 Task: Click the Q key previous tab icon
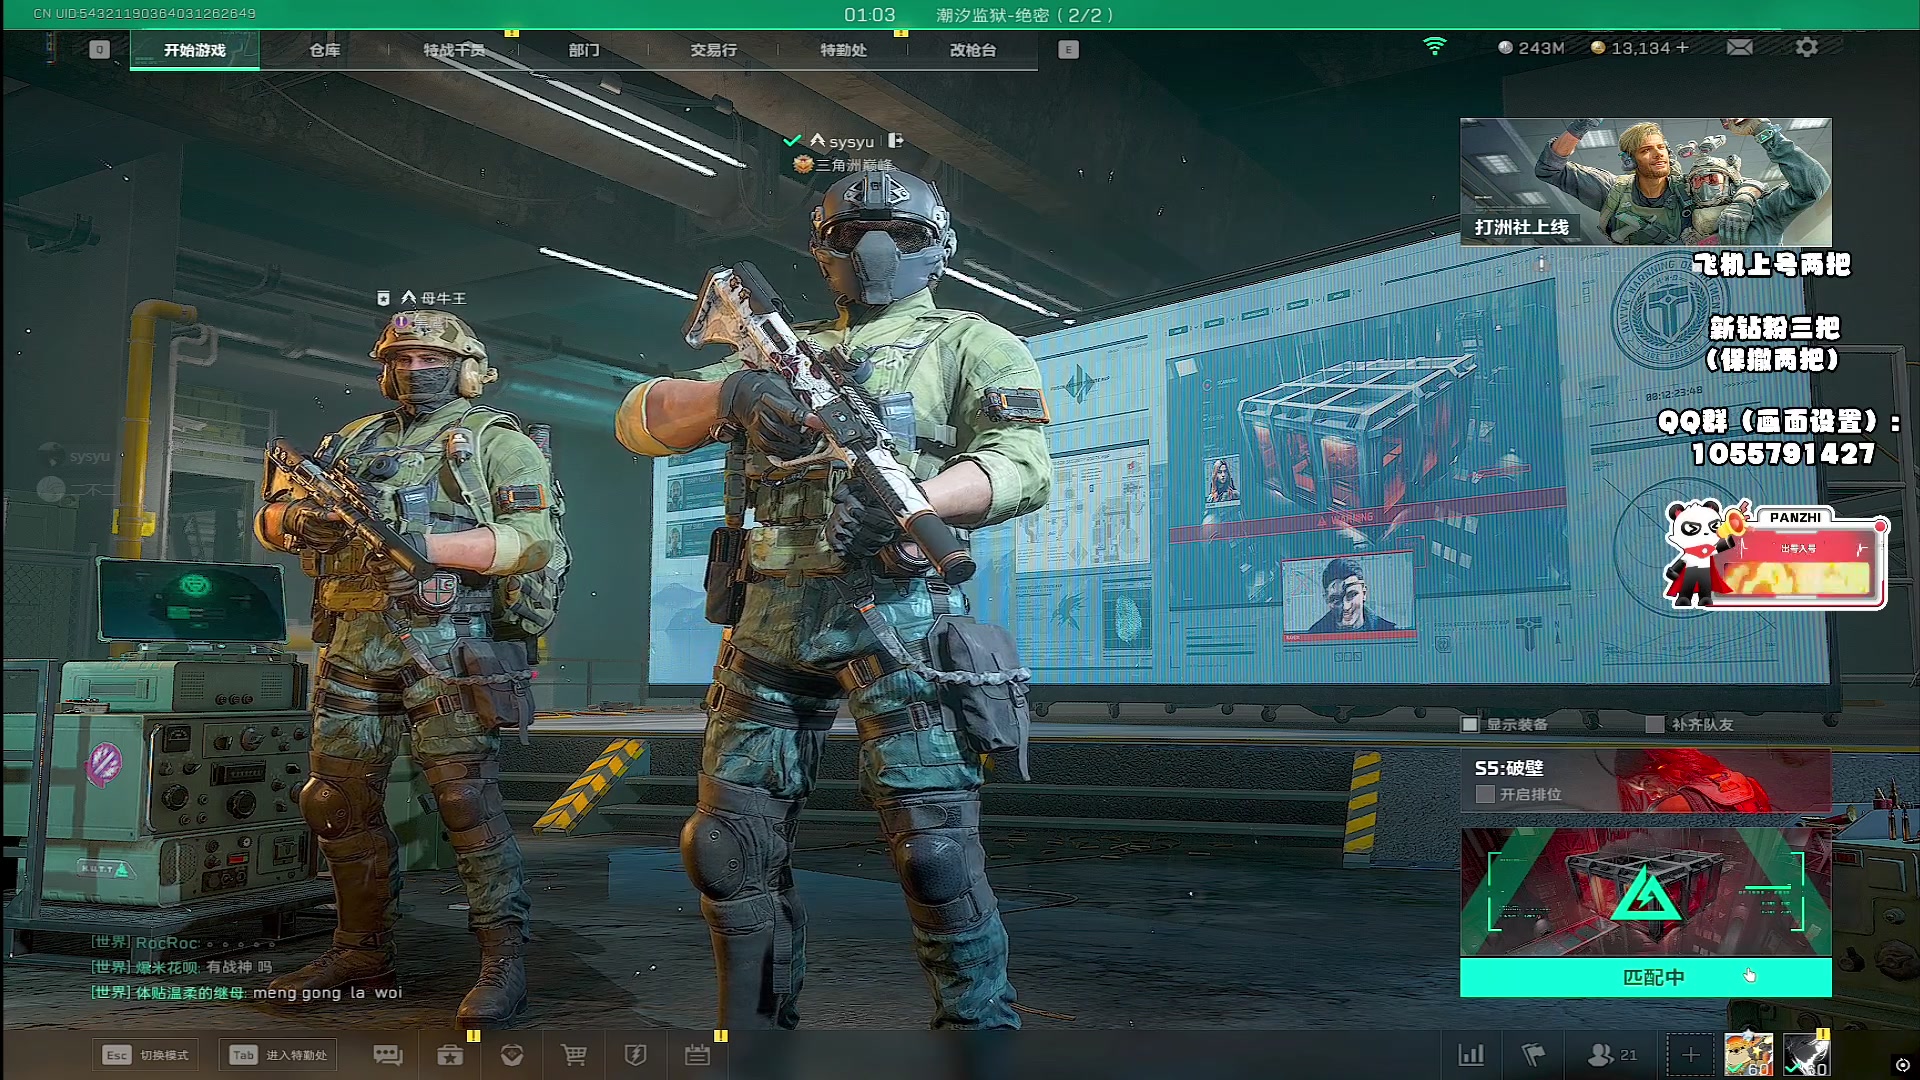tap(99, 49)
